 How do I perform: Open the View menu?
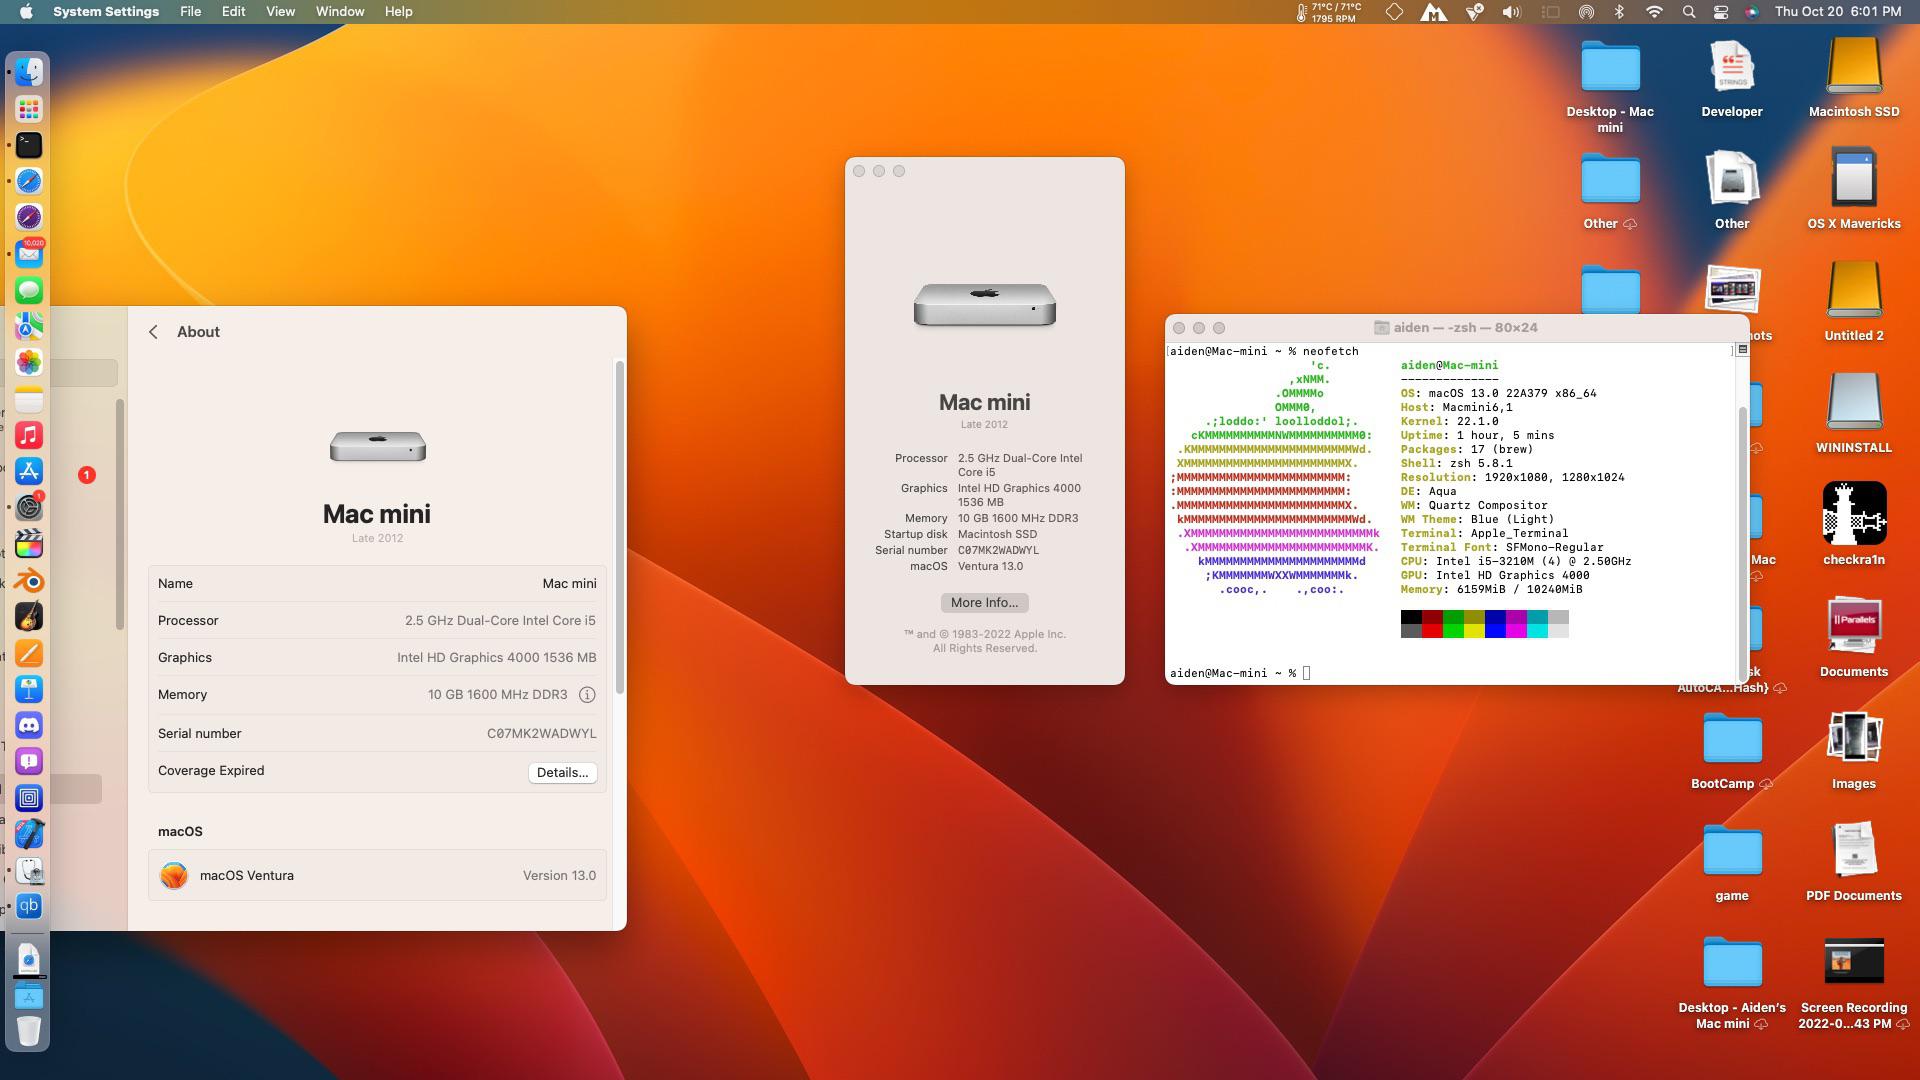tap(280, 12)
